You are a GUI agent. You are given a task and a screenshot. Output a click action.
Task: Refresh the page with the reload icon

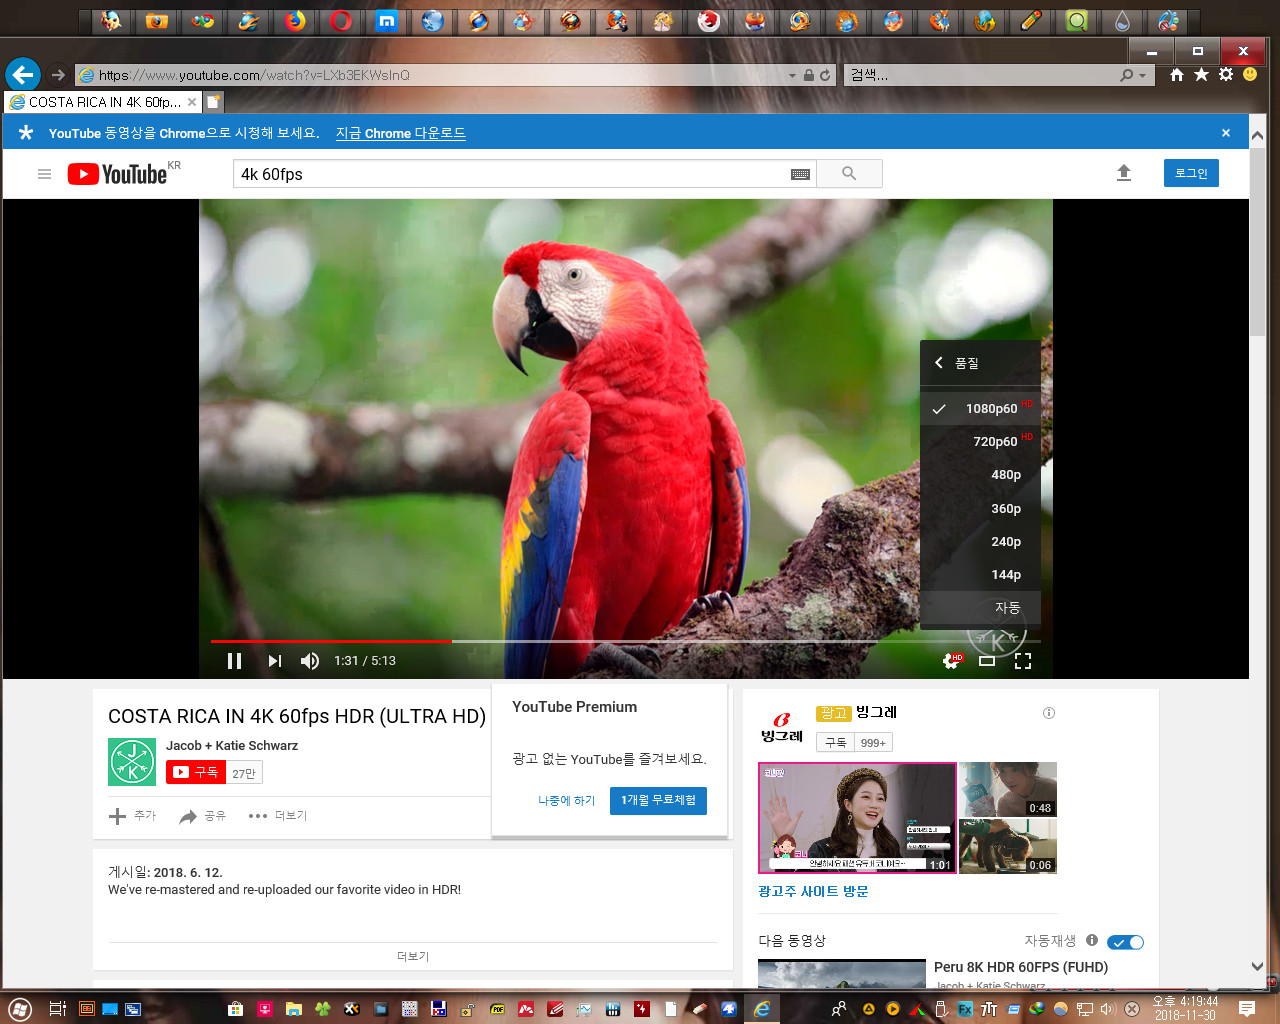click(825, 75)
